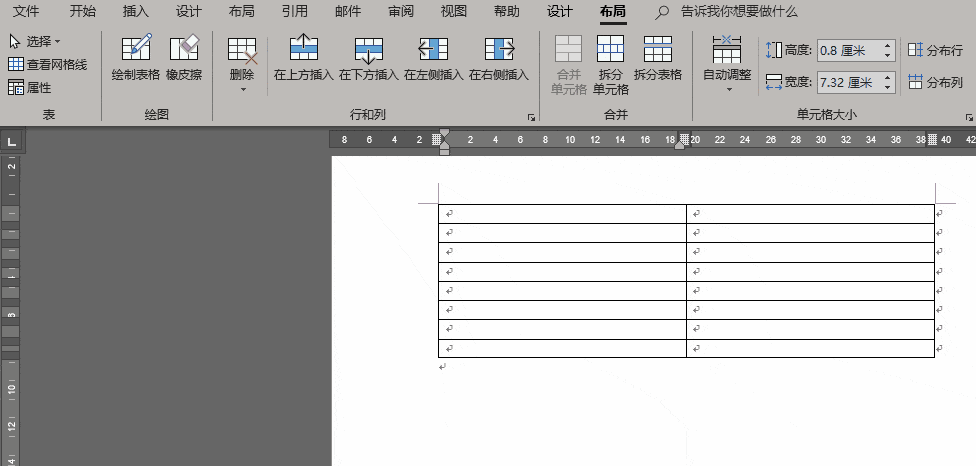Click the column boundary marker near 18 on ruler
976x466 pixels.
click(685, 139)
